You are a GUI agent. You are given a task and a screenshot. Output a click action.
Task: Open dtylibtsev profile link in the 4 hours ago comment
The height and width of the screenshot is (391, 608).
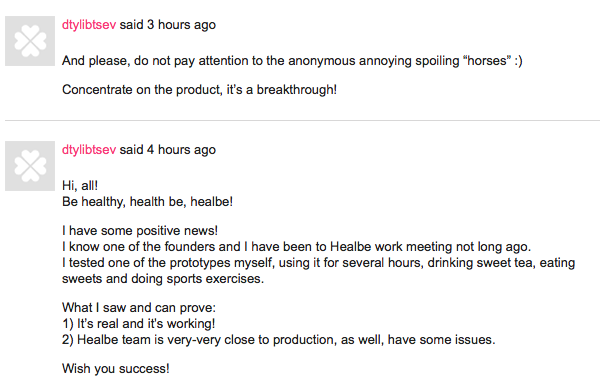(89, 150)
